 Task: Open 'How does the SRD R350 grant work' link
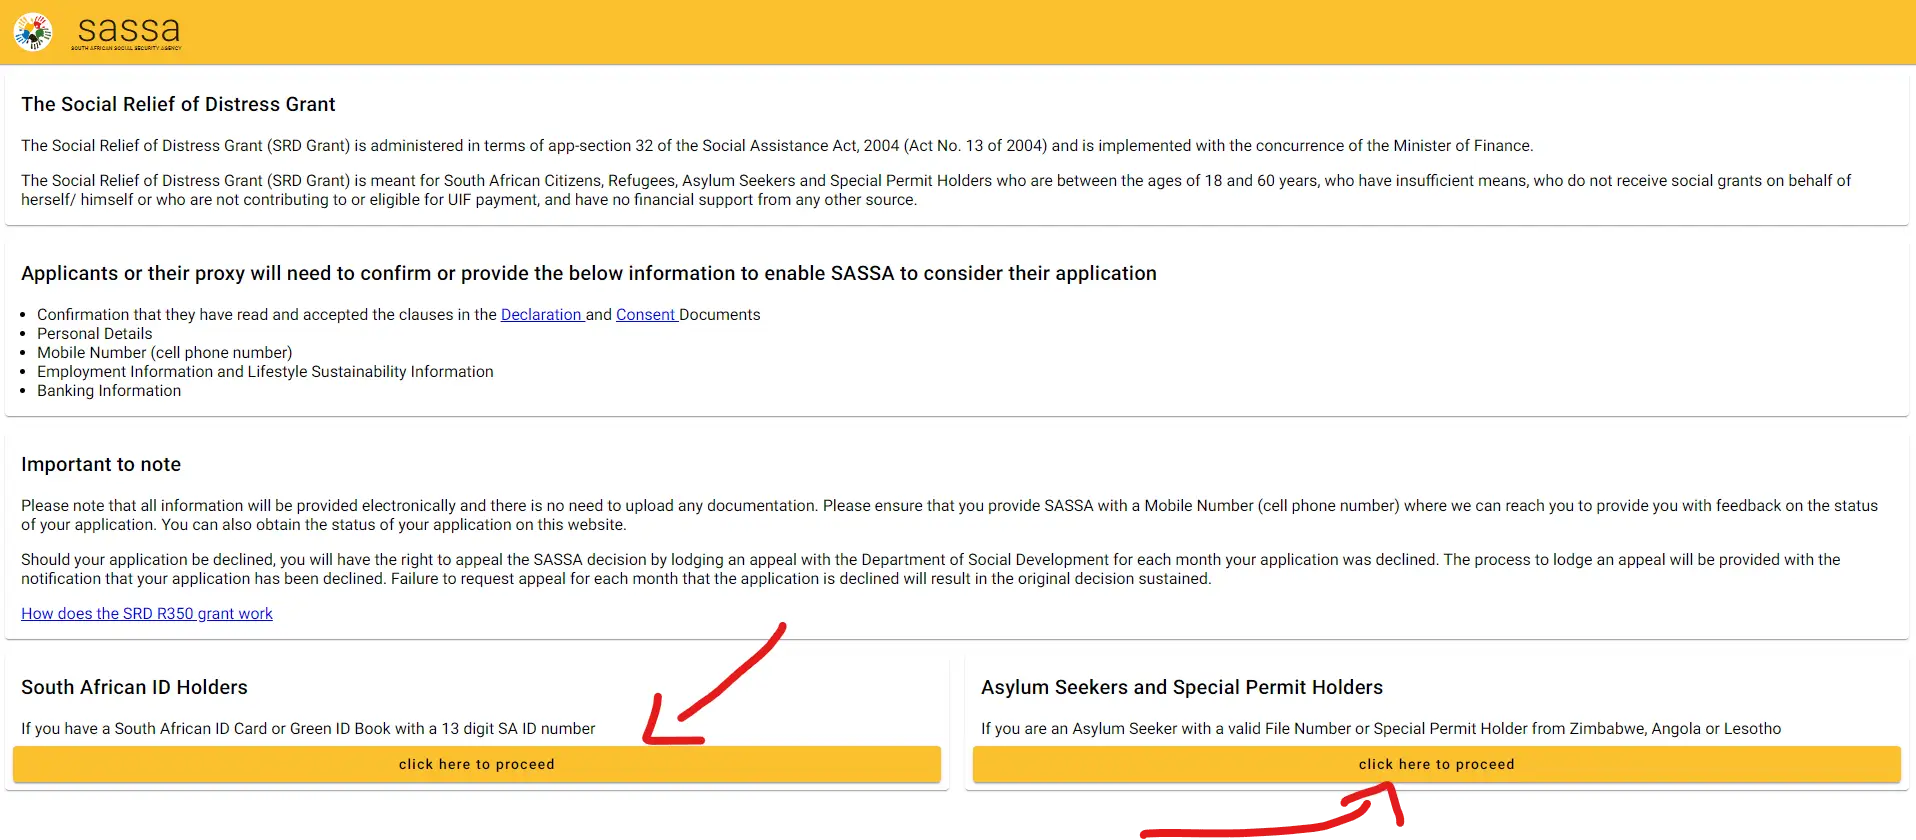[147, 614]
